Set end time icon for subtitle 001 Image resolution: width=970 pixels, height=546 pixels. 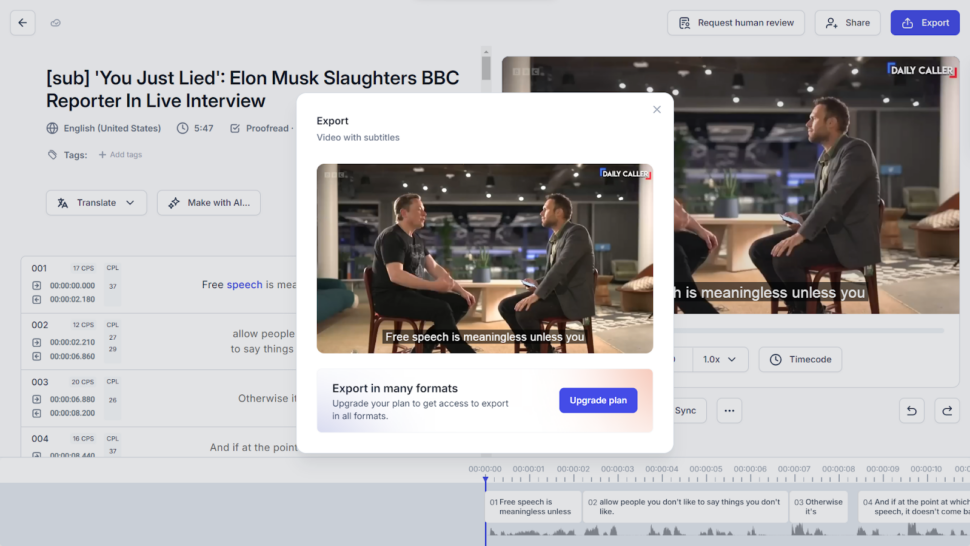click(36, 299)
